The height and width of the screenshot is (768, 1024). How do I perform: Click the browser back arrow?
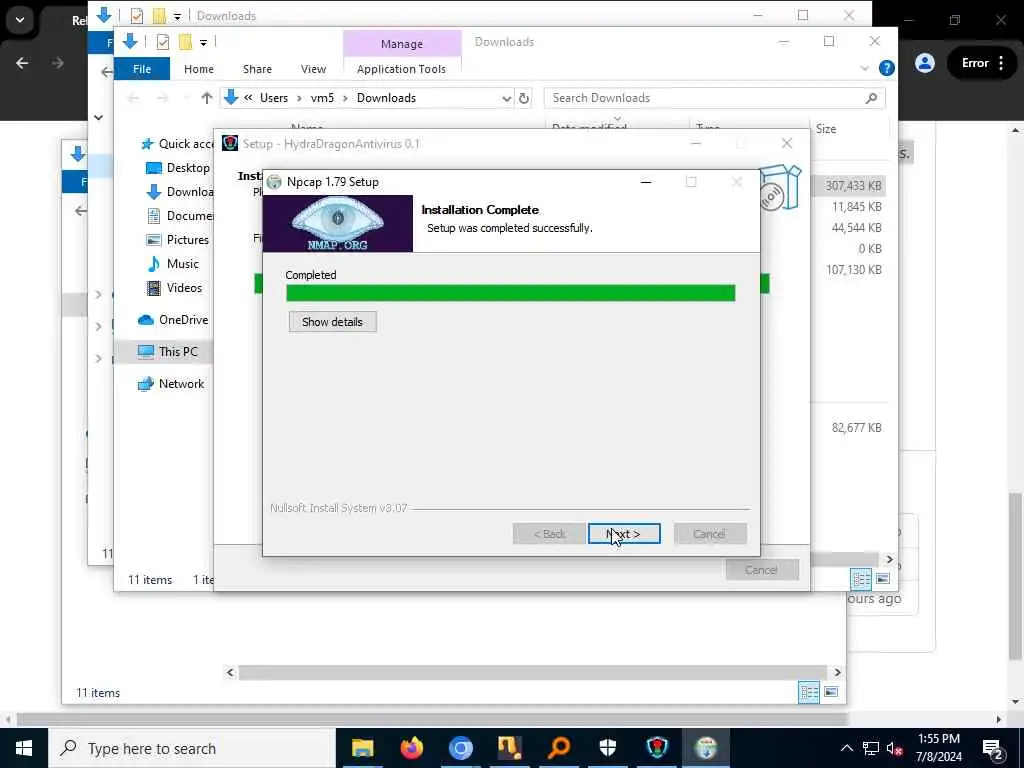tap(22, 63)
